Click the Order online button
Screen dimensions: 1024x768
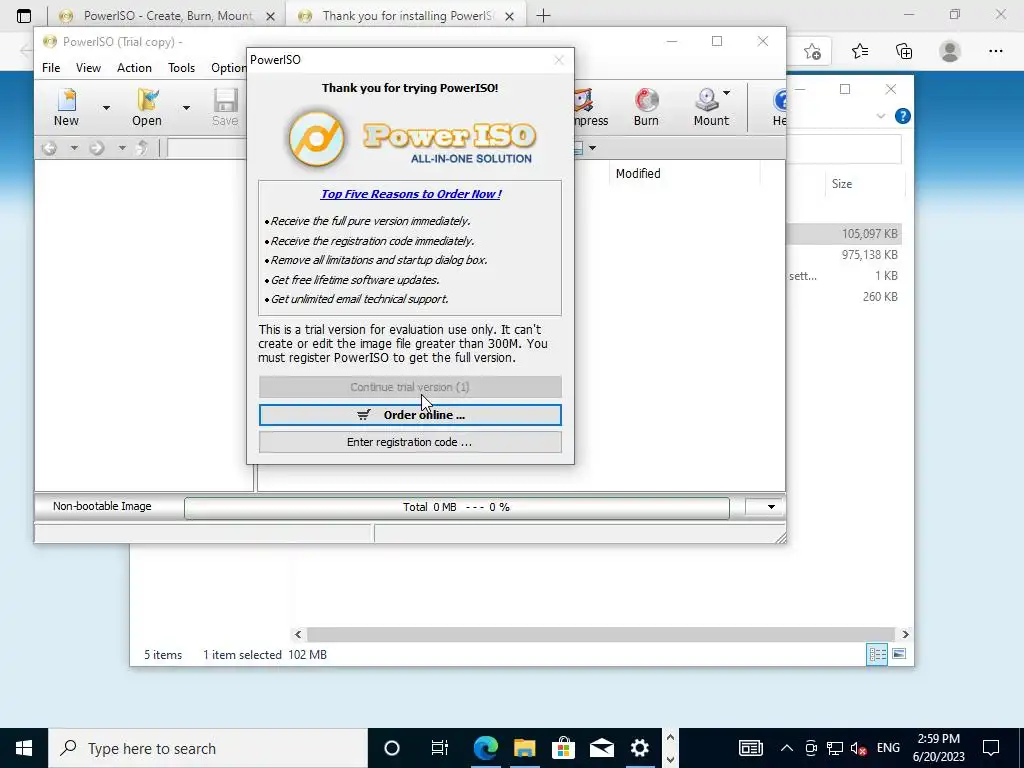pyautogui.click(x=410, y=415)
